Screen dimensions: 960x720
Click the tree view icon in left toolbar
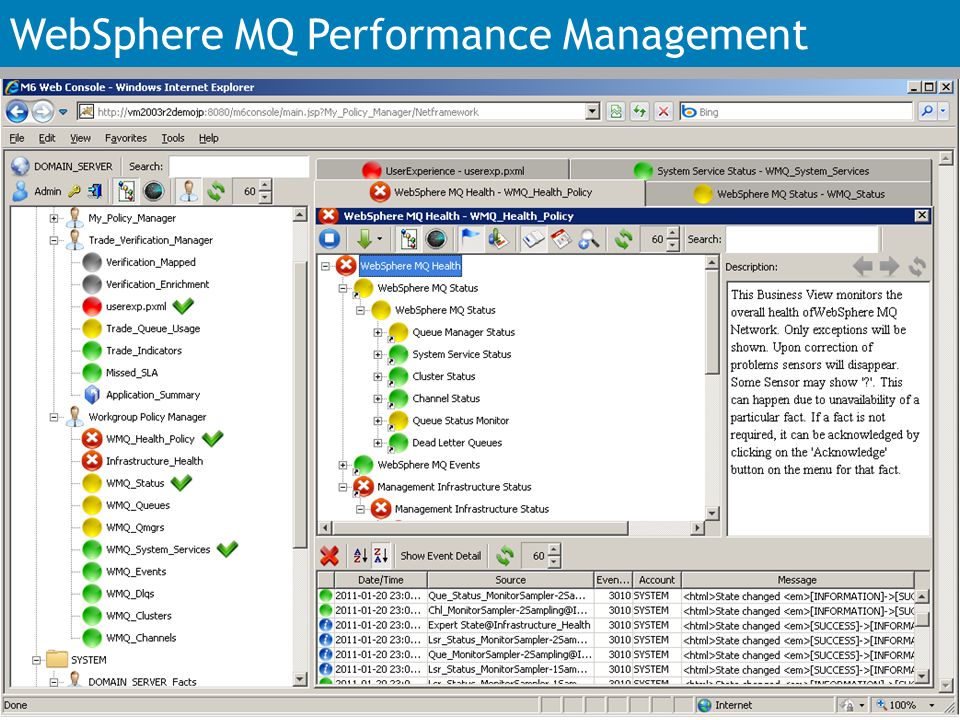(126, 192)
